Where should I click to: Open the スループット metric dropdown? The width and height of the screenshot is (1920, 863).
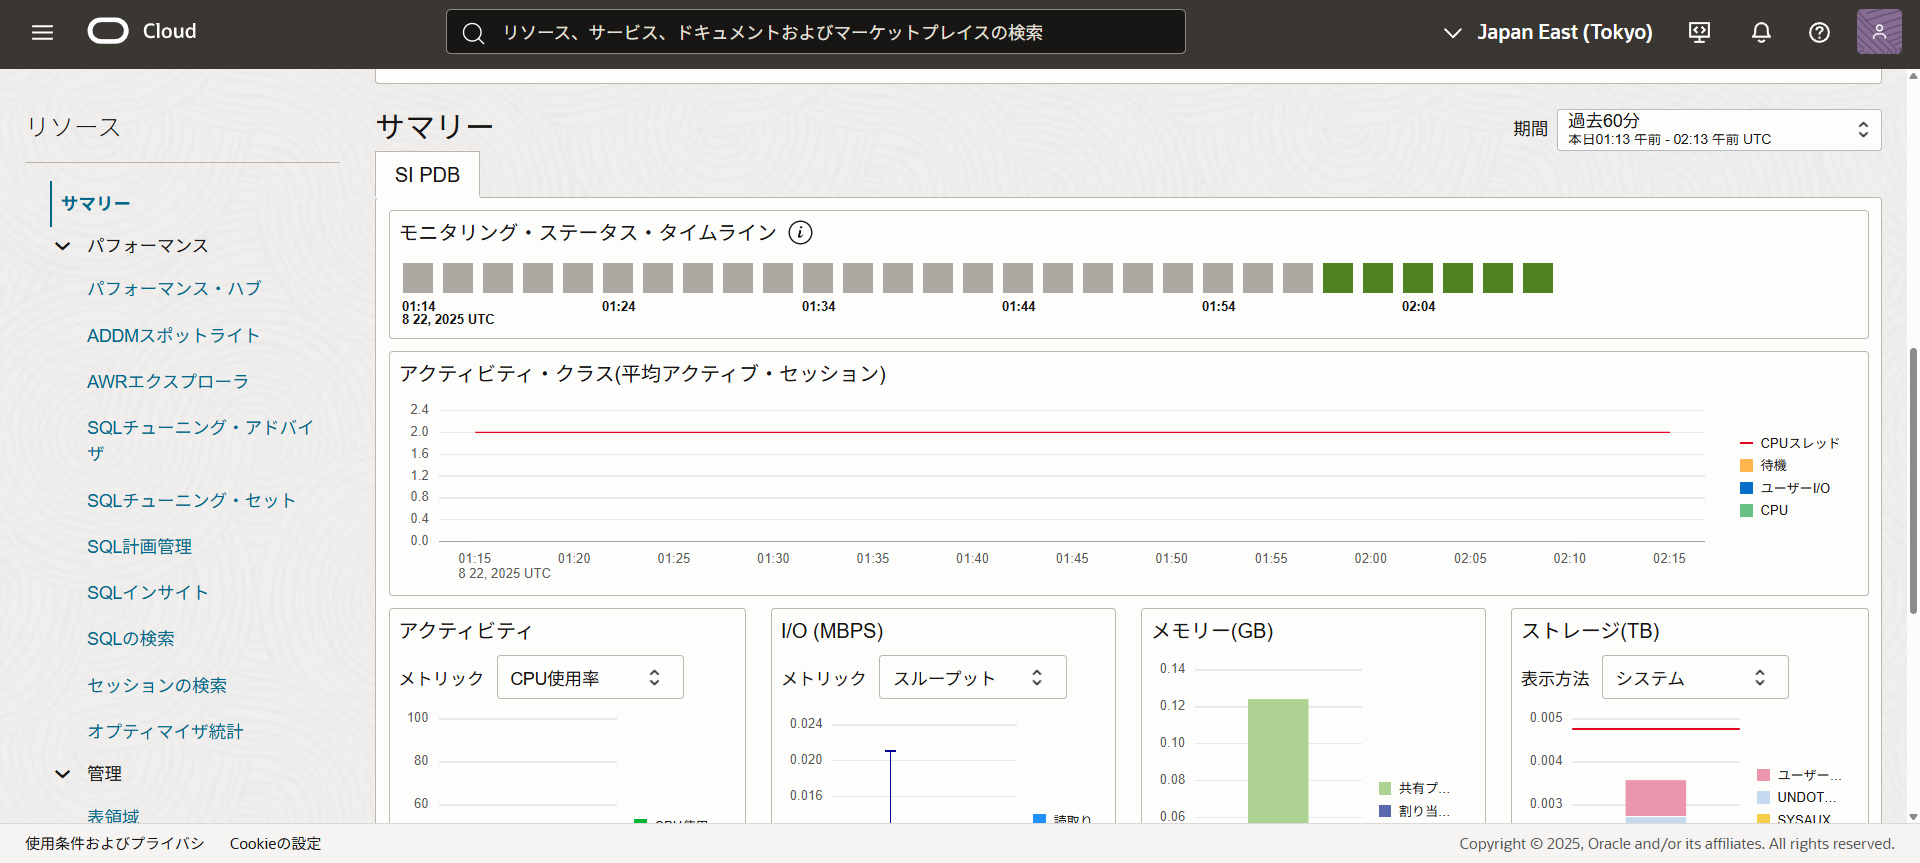tap(972, 677)
